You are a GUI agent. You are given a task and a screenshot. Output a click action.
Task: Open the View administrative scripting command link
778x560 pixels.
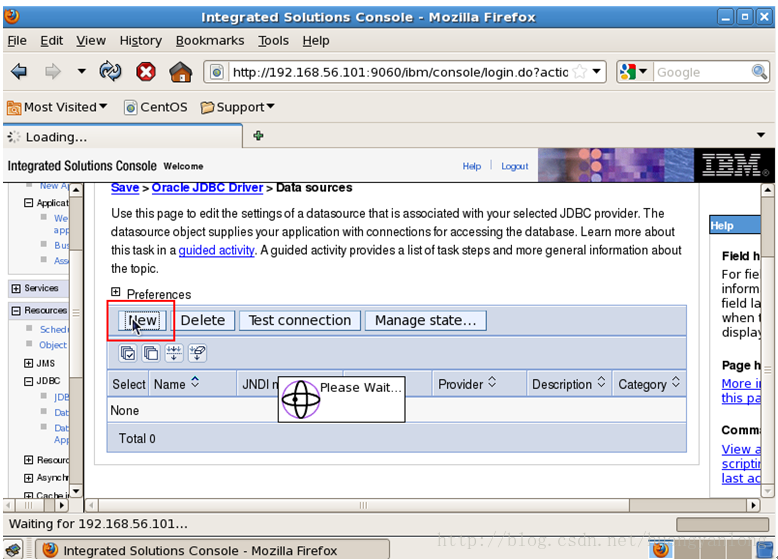pos(741,463)
